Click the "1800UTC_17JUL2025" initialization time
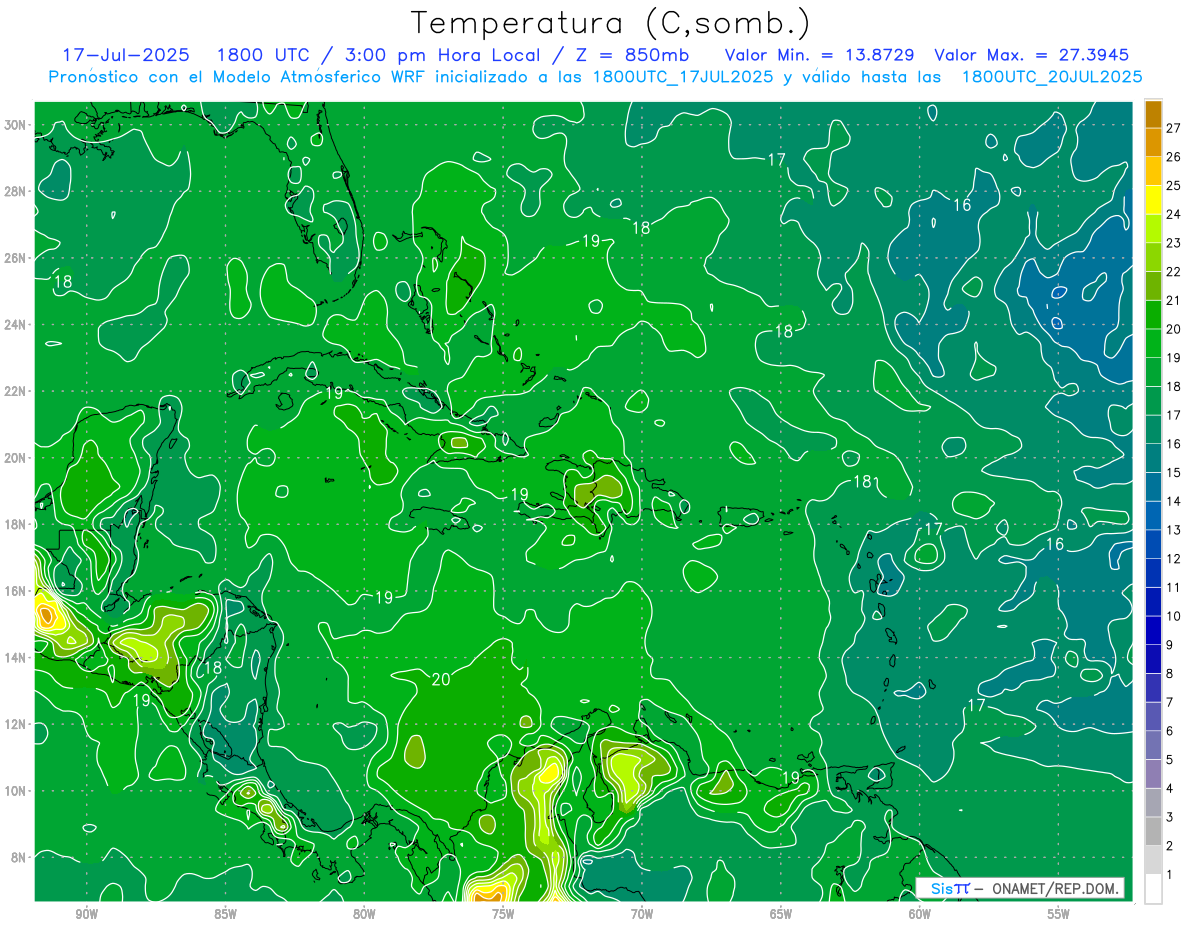This screenshot has height=927, width=1200. [683, 77]
